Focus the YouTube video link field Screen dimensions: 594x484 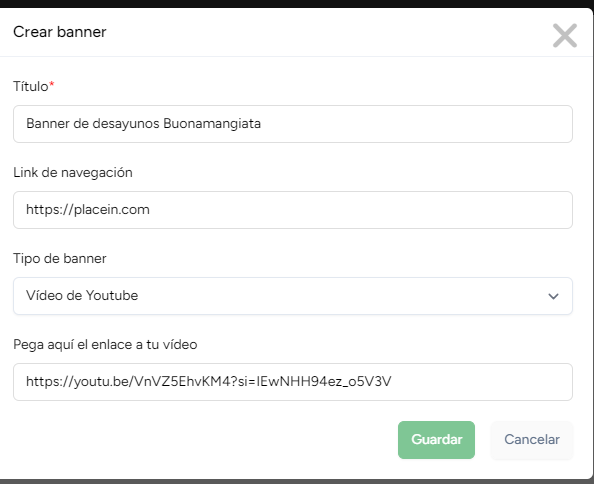pos(293,382)
